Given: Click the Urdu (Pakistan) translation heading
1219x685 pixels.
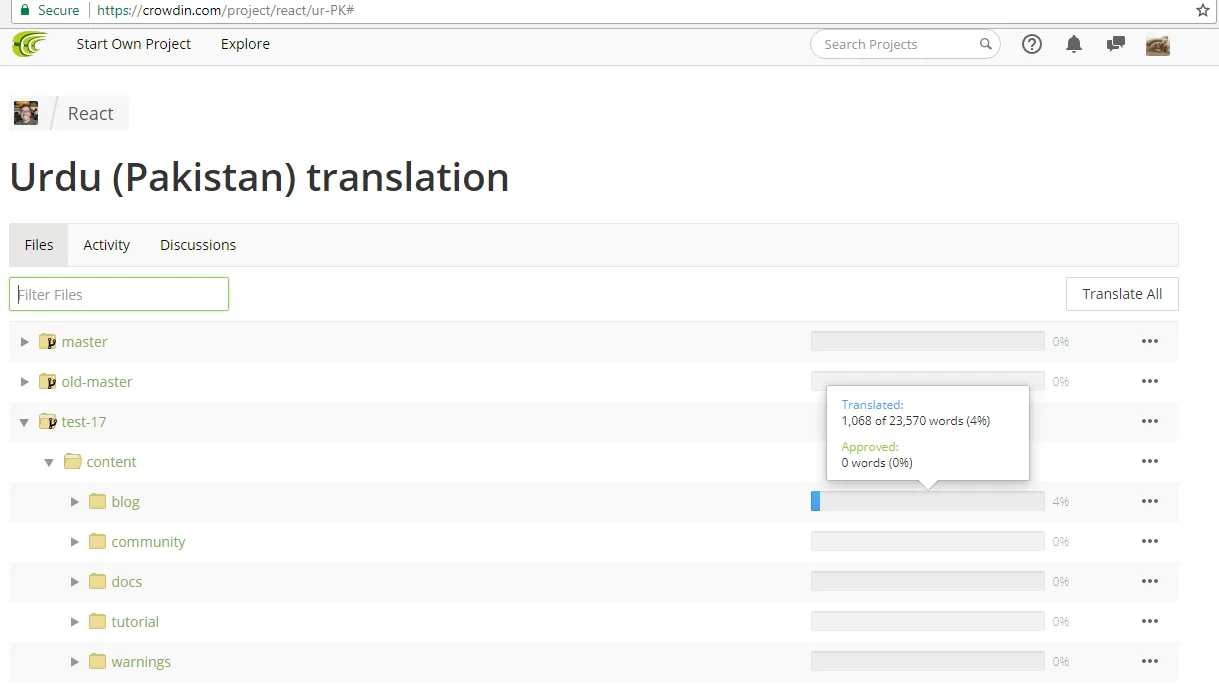Looking at the screenshot, I should pyautogui.click(x=259, y=177).
